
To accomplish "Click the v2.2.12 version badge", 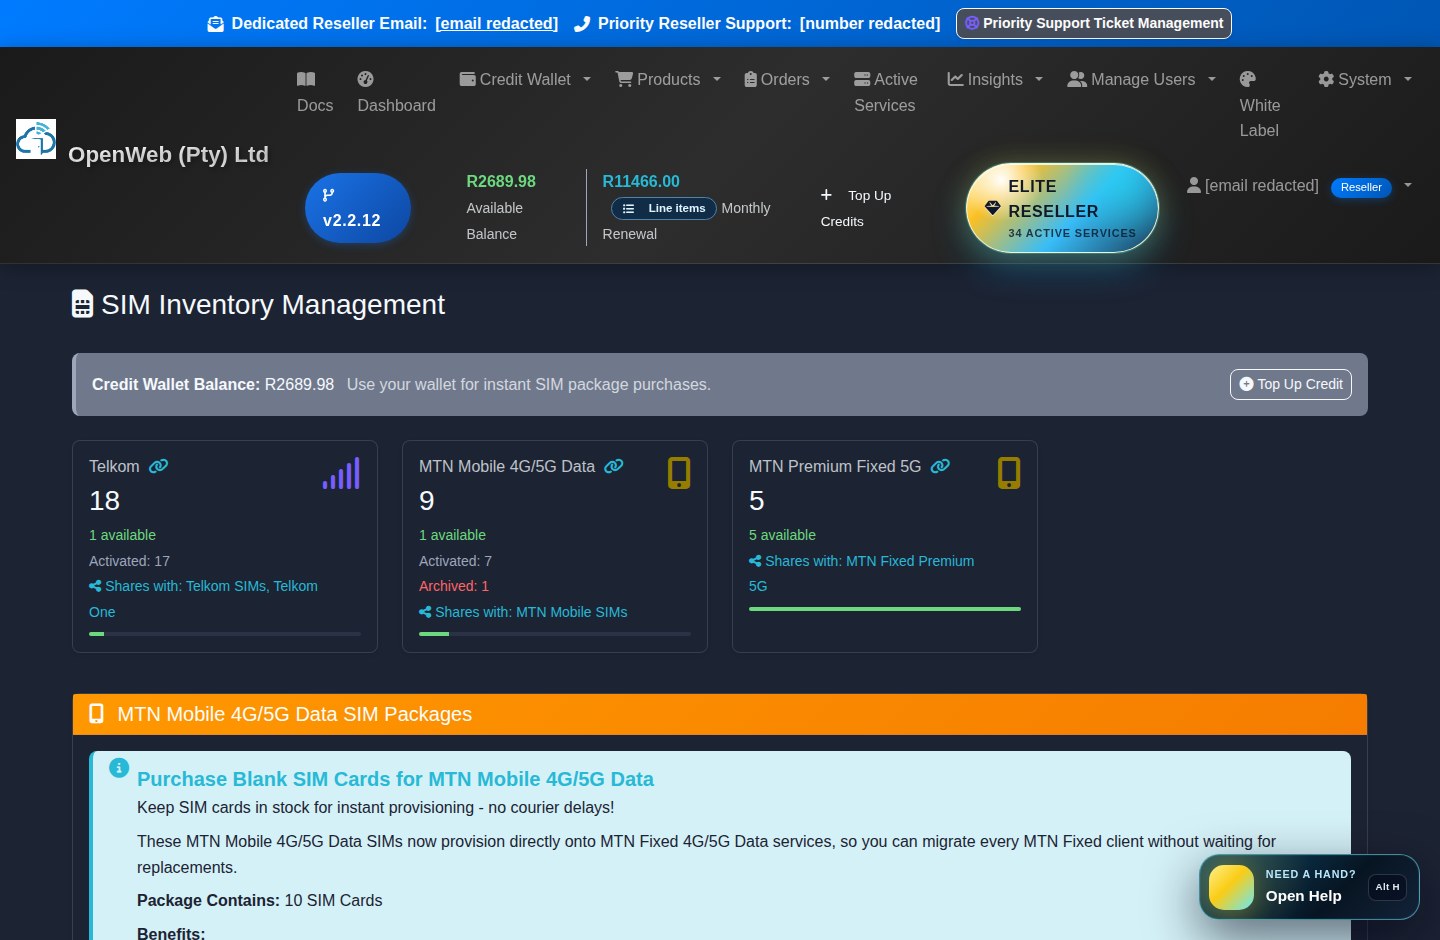I will [x=358, y=208].
